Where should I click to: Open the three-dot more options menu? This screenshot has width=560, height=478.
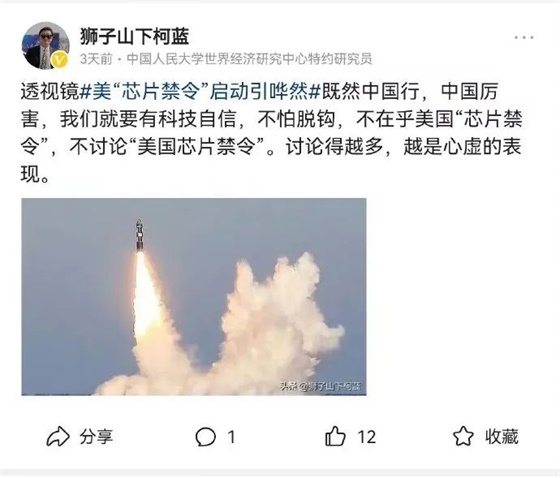[x=524, y=37]
